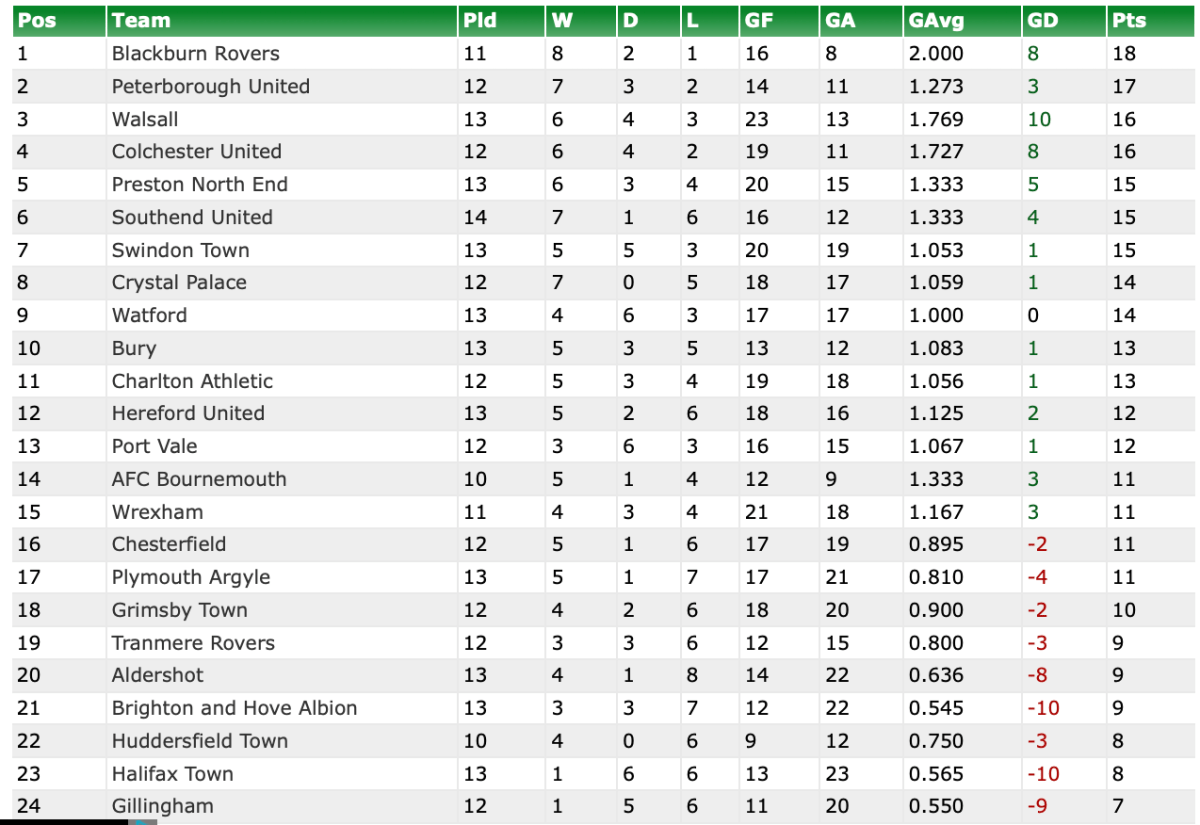This screenshot has width=1200, height=825.
Task: Select the Blackburn Rovers team name
Action: coord(196,53)
